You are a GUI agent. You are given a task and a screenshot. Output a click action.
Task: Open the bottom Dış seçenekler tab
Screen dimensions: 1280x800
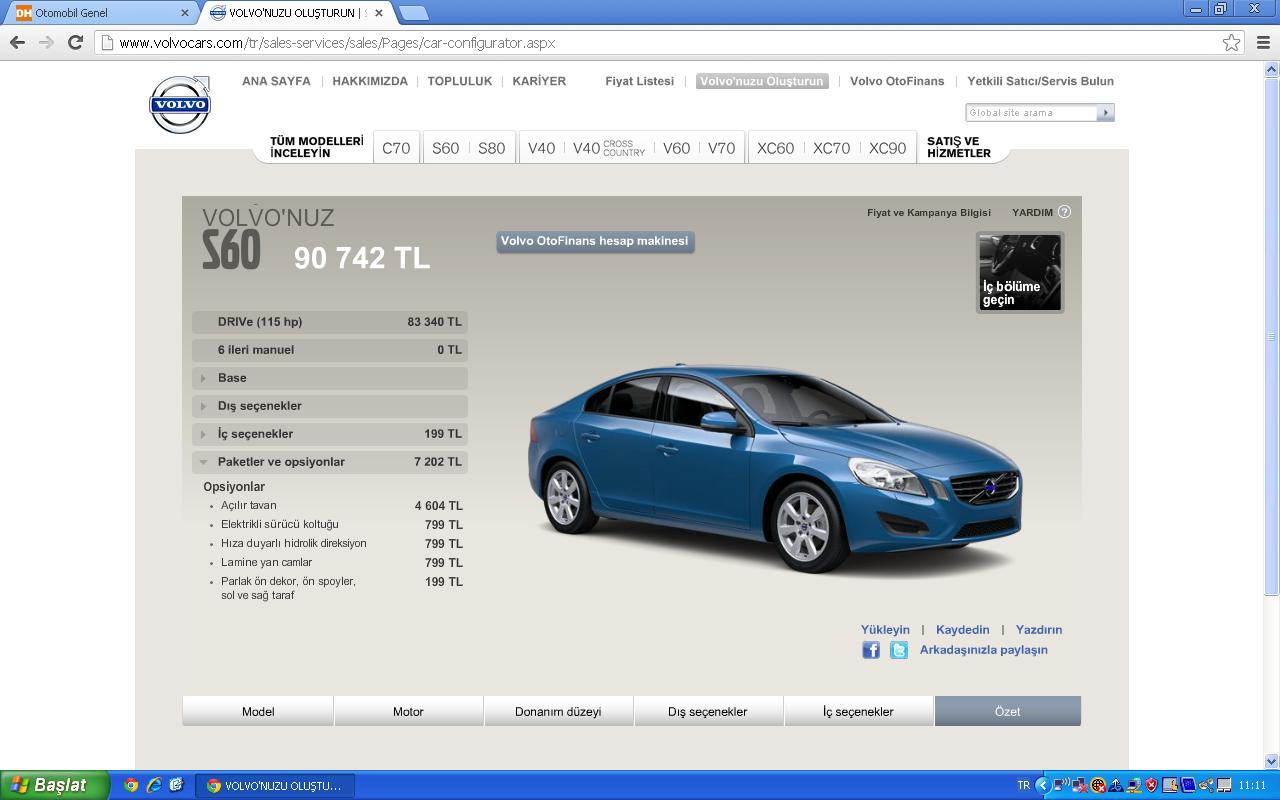click(x=708, y=711)
